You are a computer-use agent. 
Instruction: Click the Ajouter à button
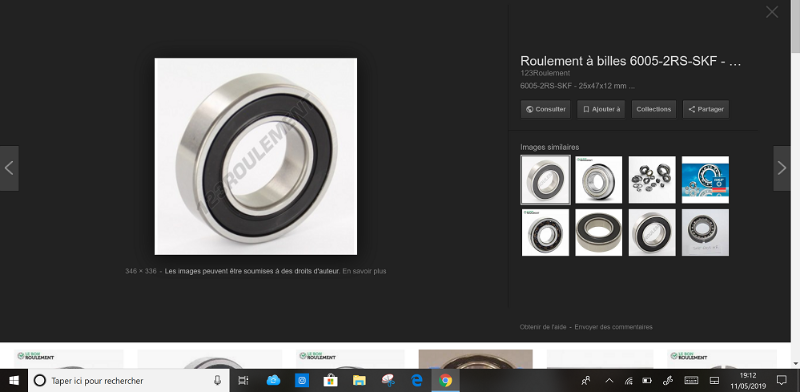[x=601, y=109]
